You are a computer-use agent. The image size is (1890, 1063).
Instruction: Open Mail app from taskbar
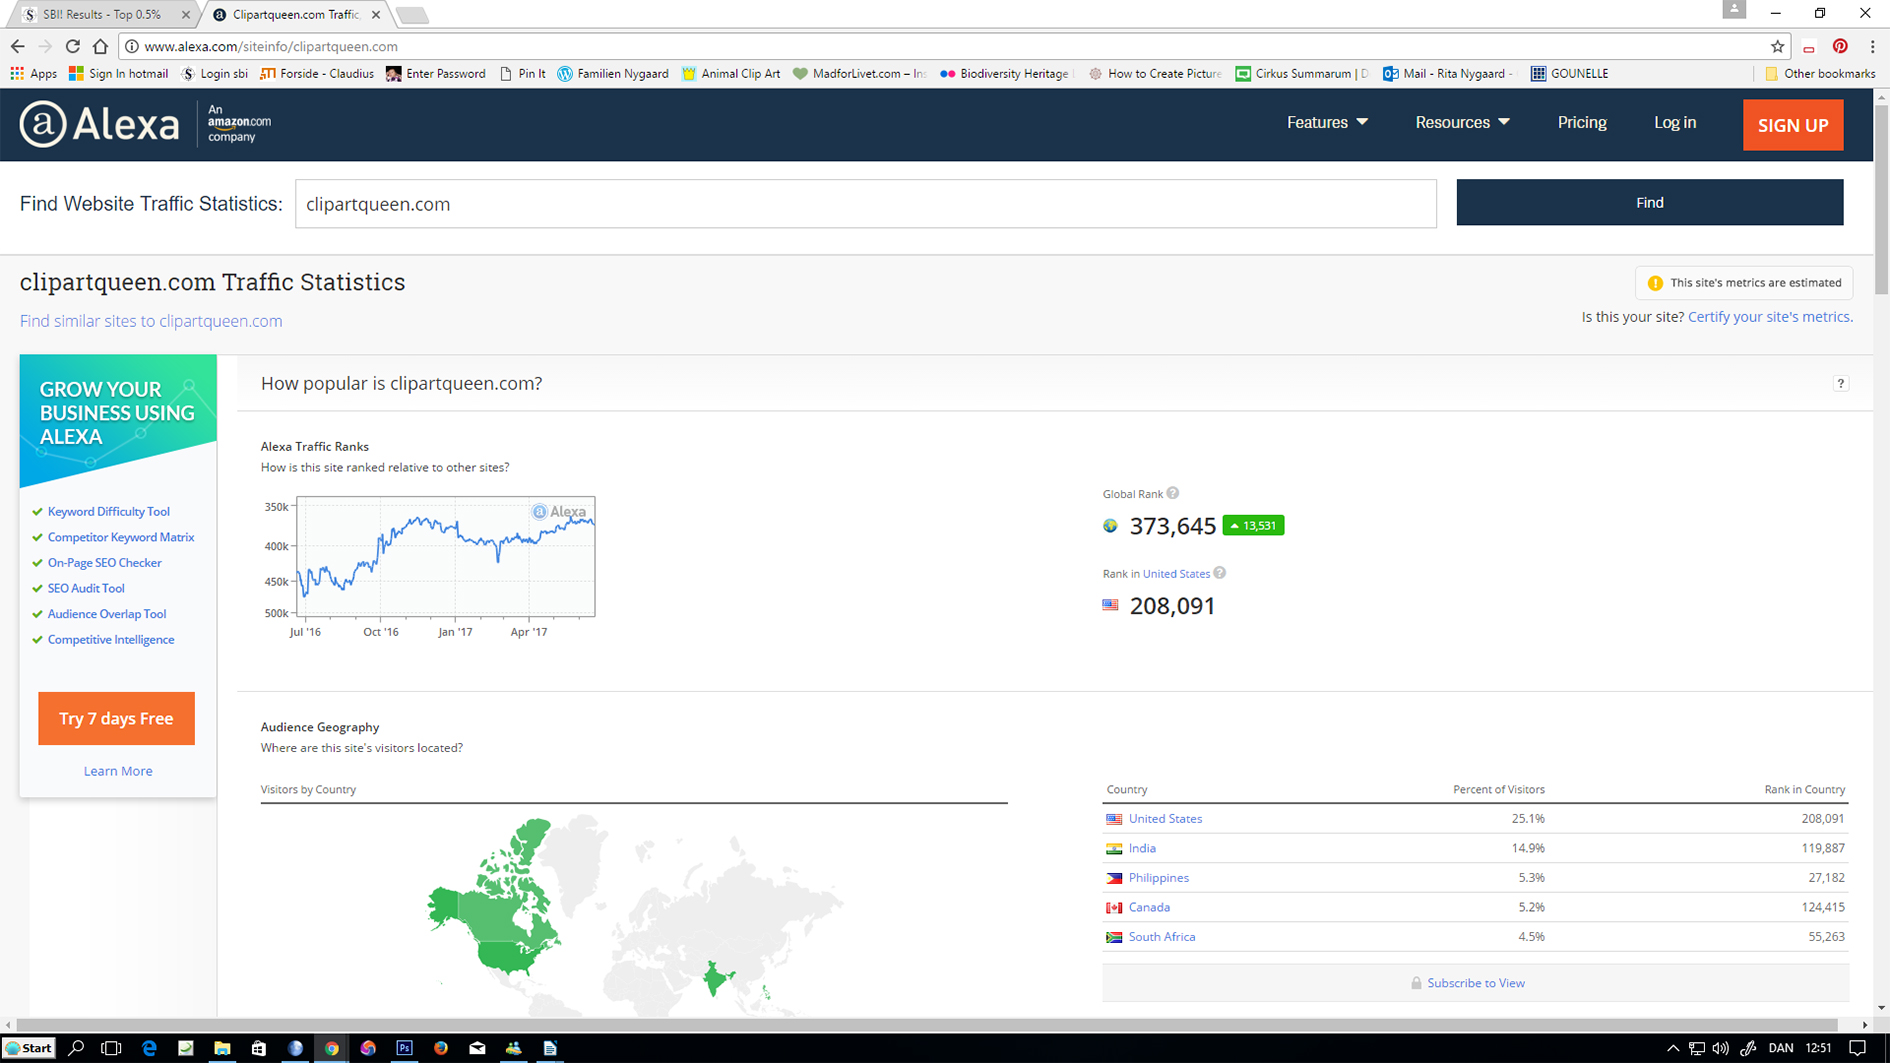coord(477,1048)
